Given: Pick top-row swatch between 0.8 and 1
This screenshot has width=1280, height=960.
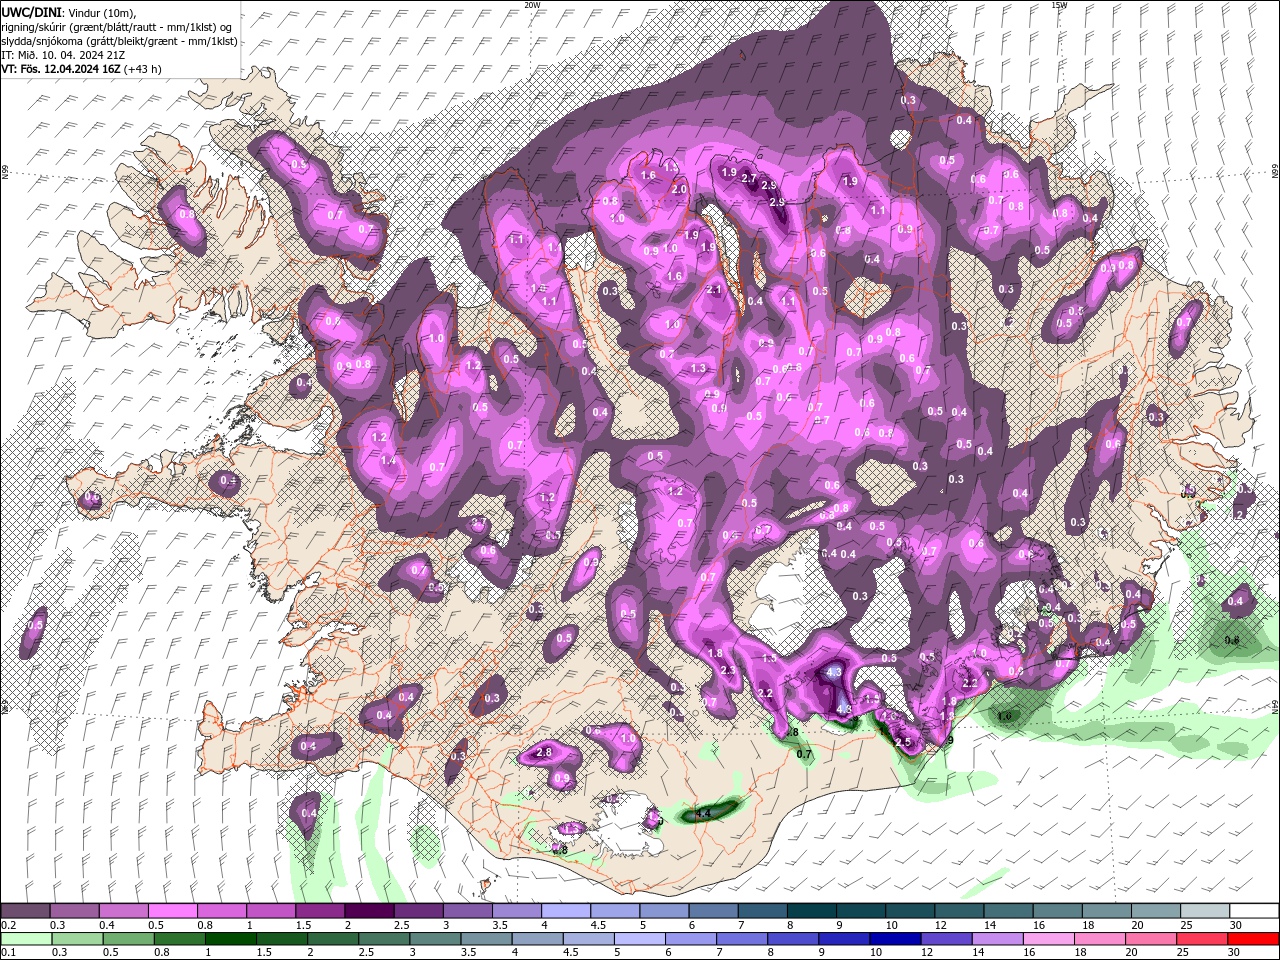Looking at the screenshot, I should [x=221, y=911].
